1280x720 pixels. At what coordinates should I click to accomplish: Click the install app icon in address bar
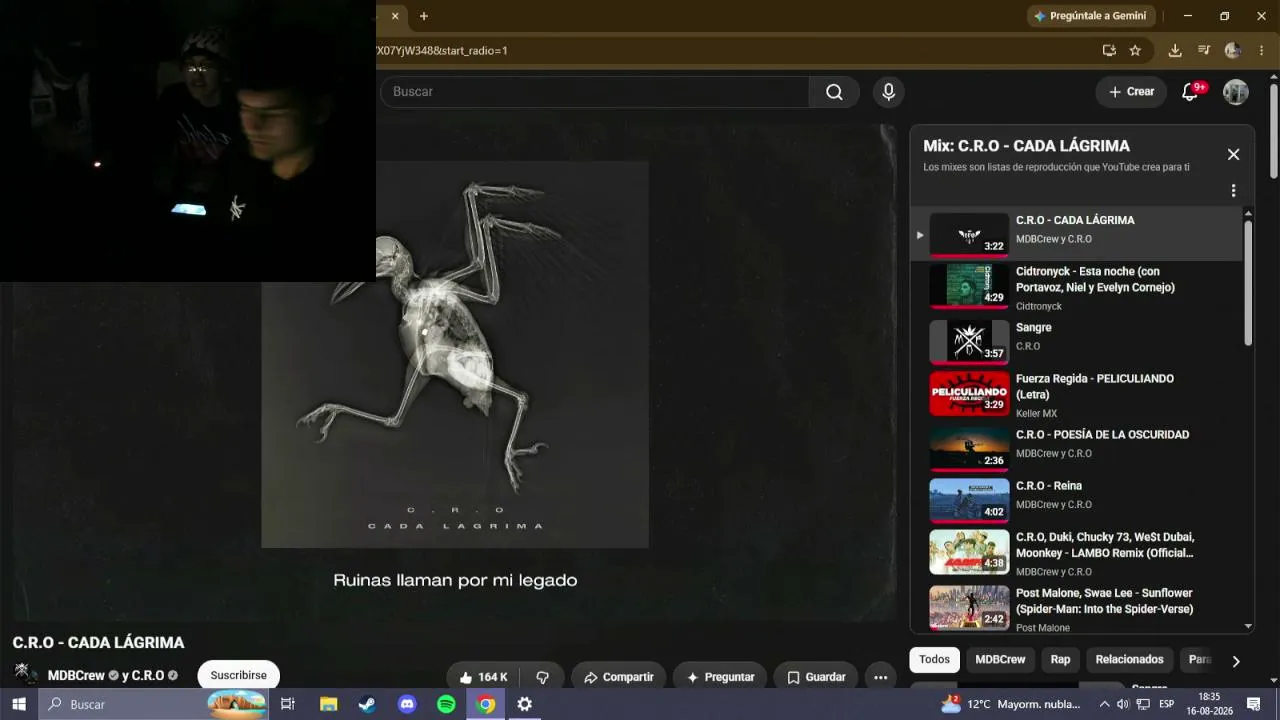click(x=1109, y=50)
